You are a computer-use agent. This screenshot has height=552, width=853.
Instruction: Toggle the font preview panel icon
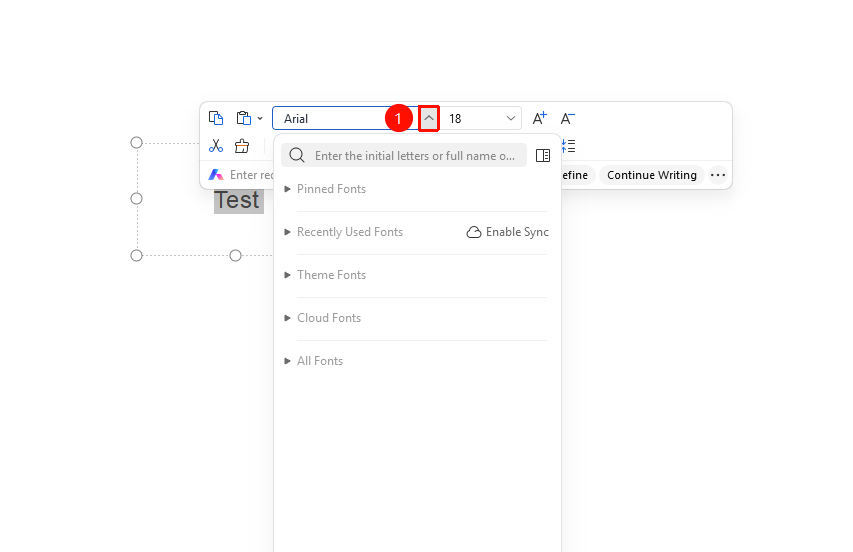(x=543, y=156)
